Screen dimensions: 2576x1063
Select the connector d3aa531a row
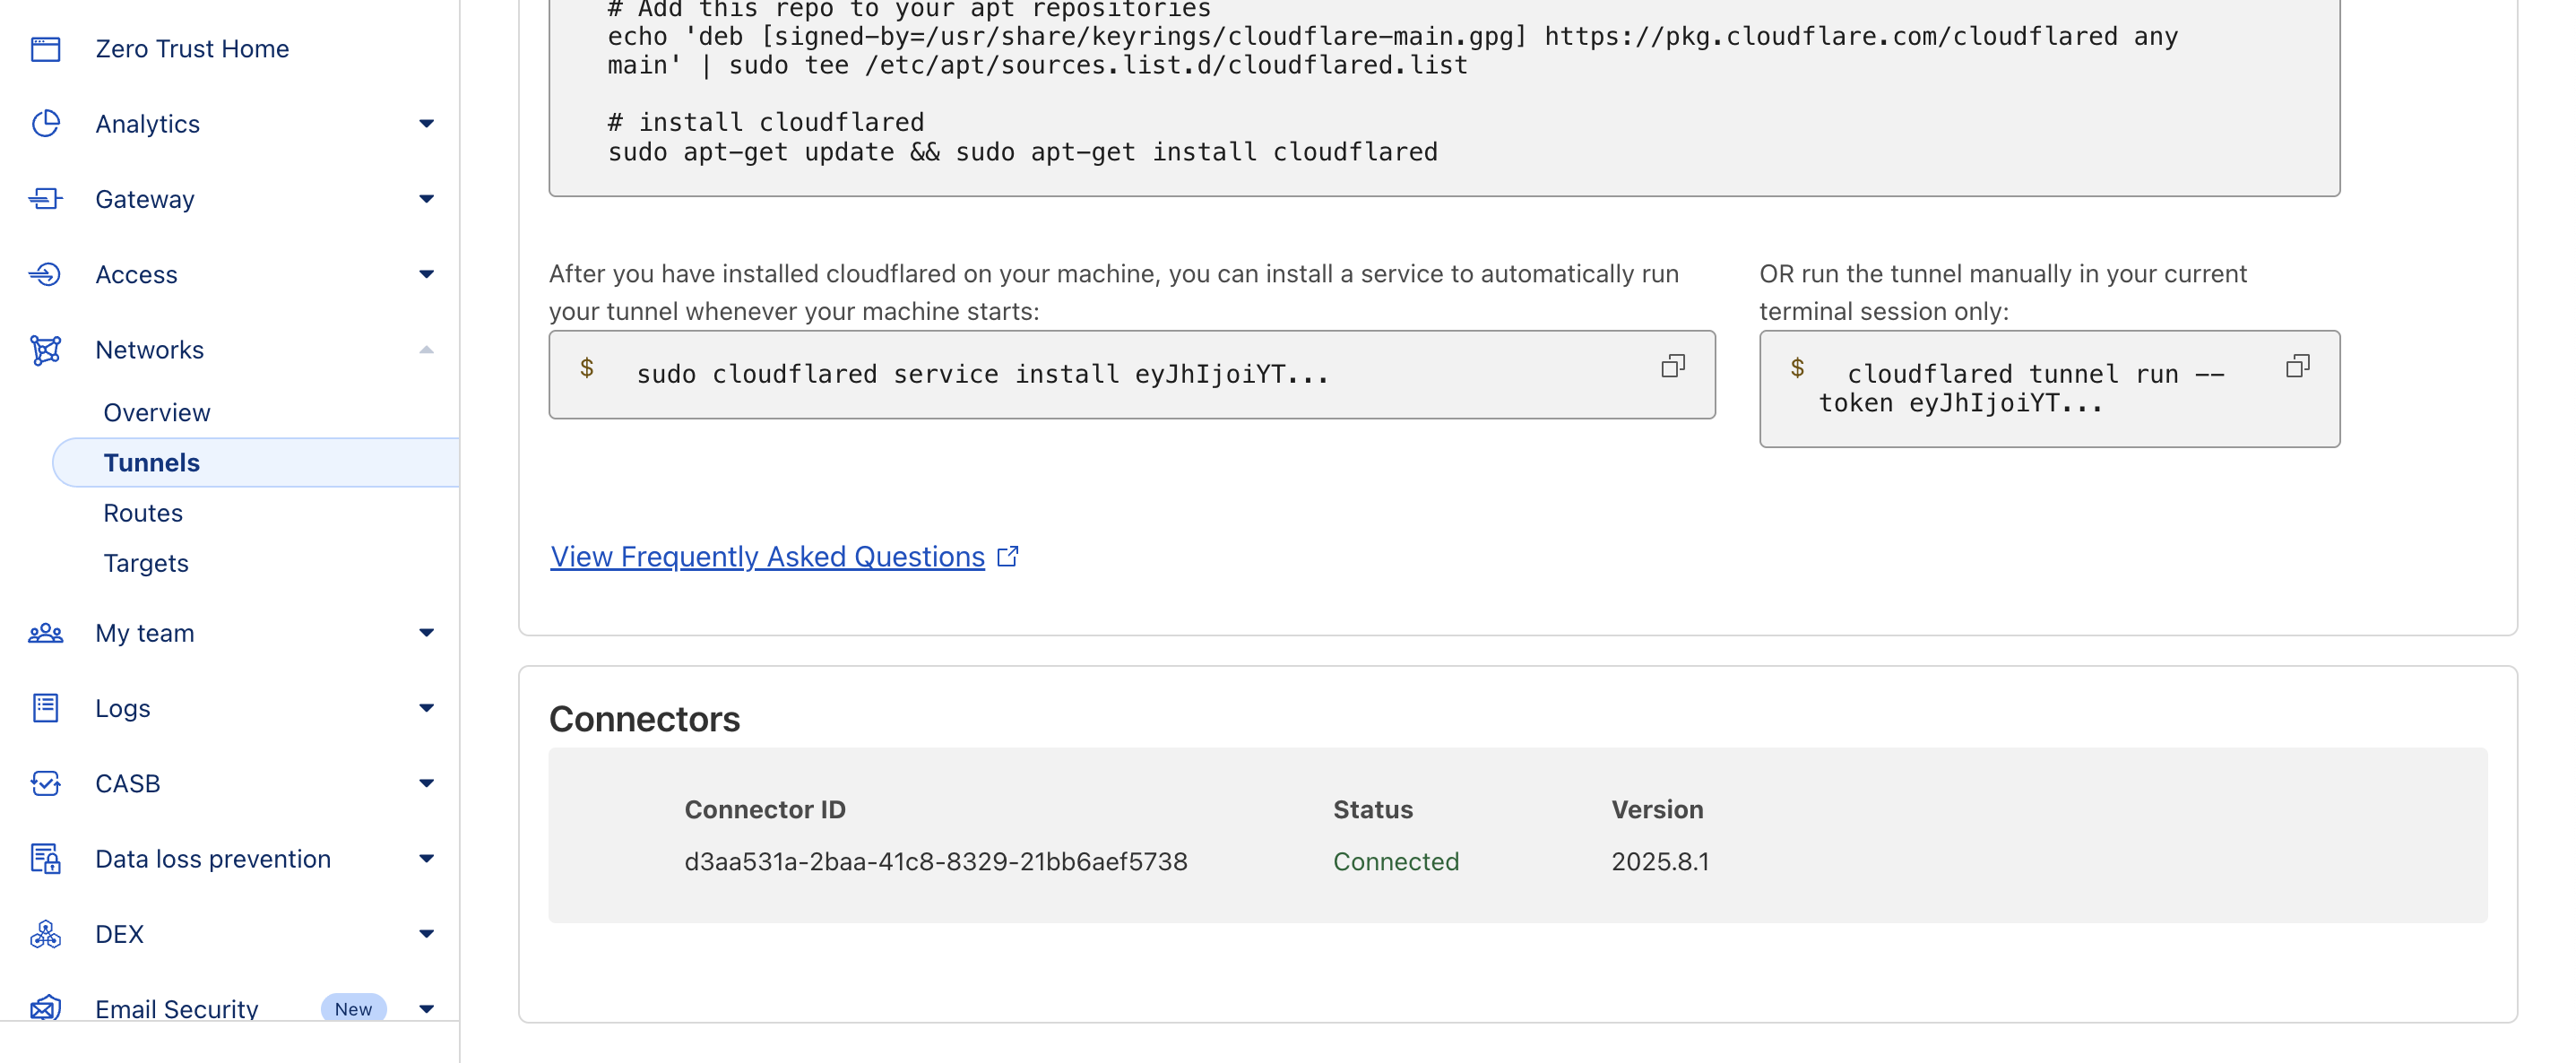[x=935, y=862]
